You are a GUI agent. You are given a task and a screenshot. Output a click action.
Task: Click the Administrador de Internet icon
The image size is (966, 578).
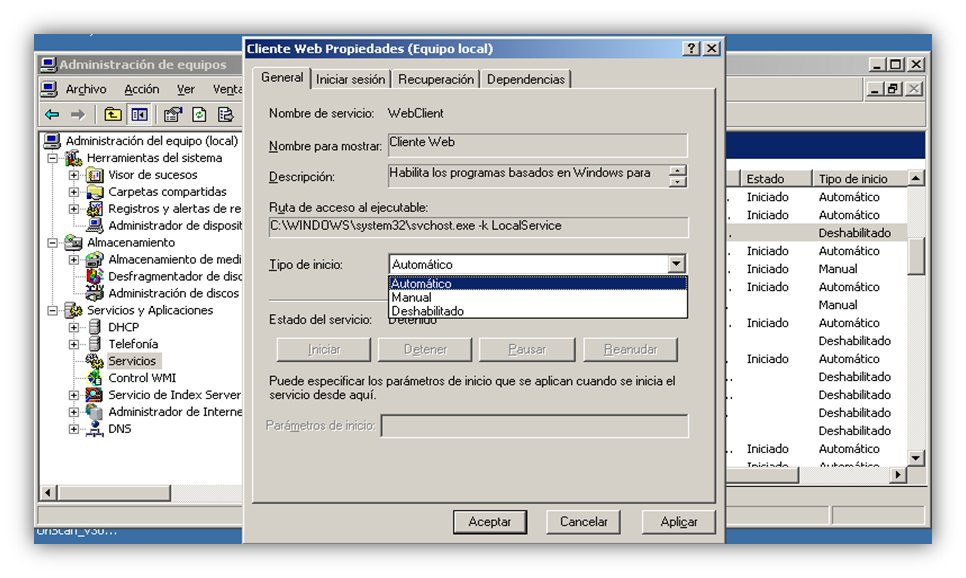tap(95, 412)
